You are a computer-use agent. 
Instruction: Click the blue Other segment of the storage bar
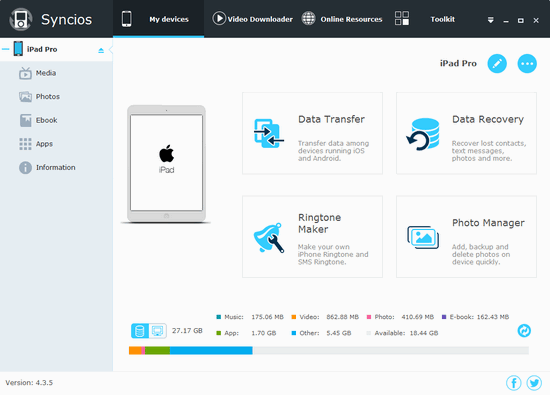[211, 350]
